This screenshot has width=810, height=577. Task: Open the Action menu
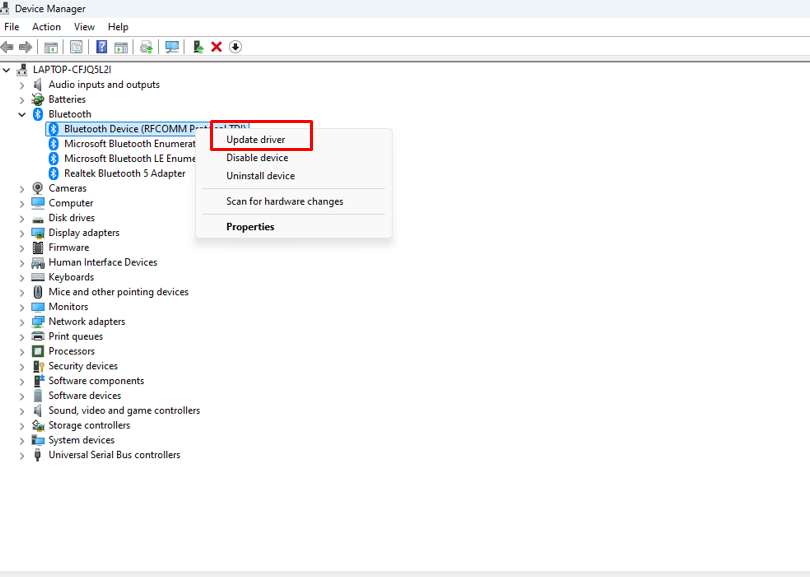coord(46,27)
